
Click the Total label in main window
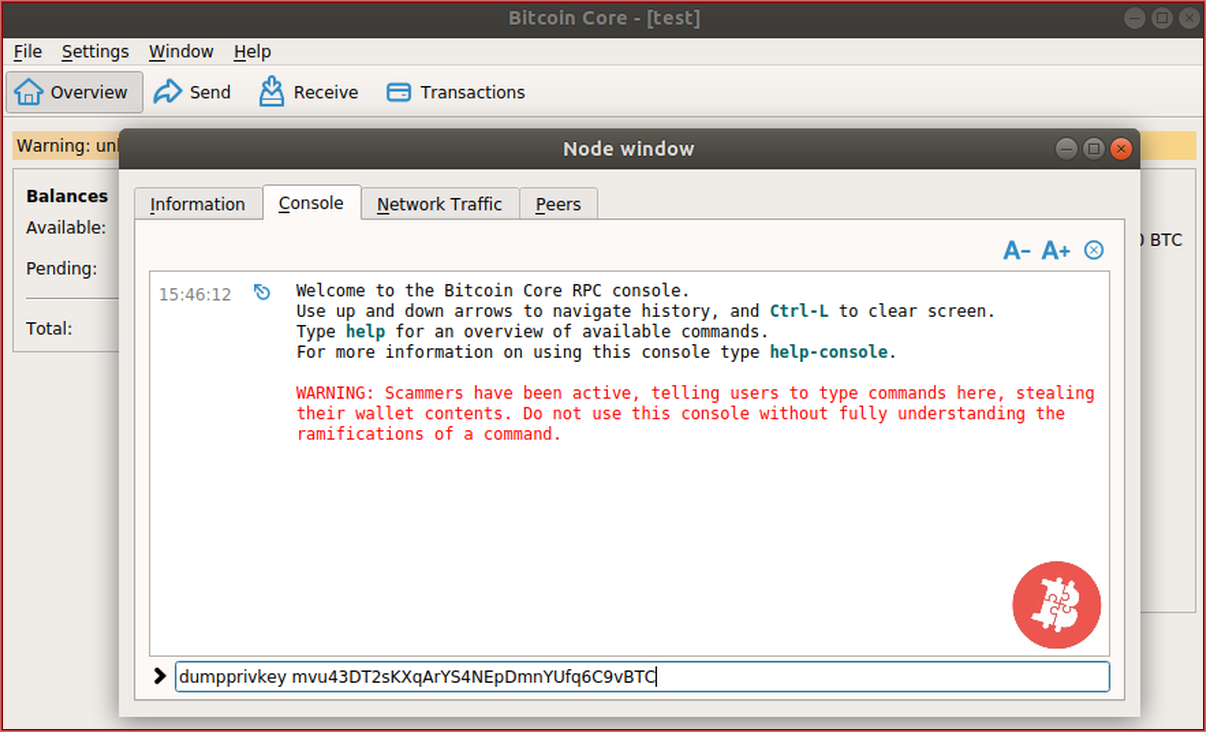49,328
